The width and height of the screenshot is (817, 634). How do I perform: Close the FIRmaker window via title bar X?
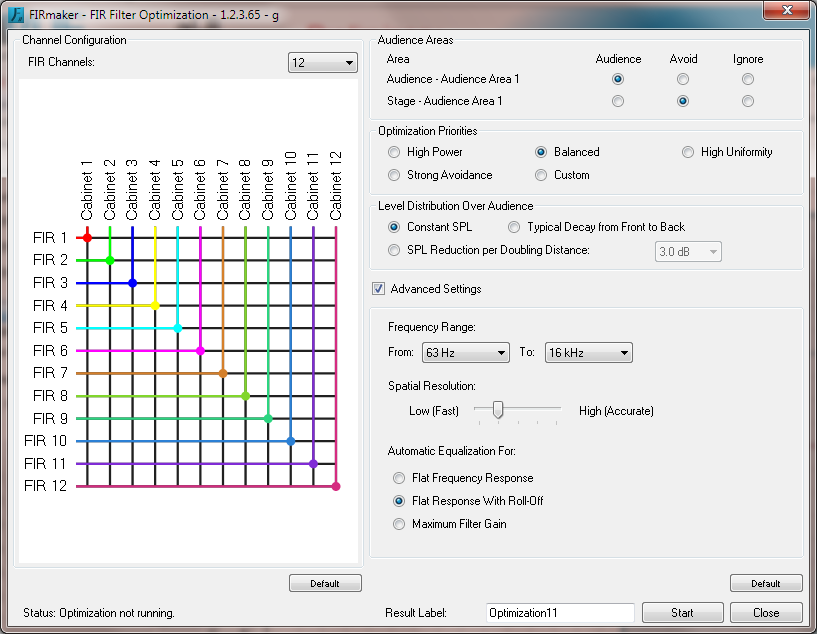787,10
